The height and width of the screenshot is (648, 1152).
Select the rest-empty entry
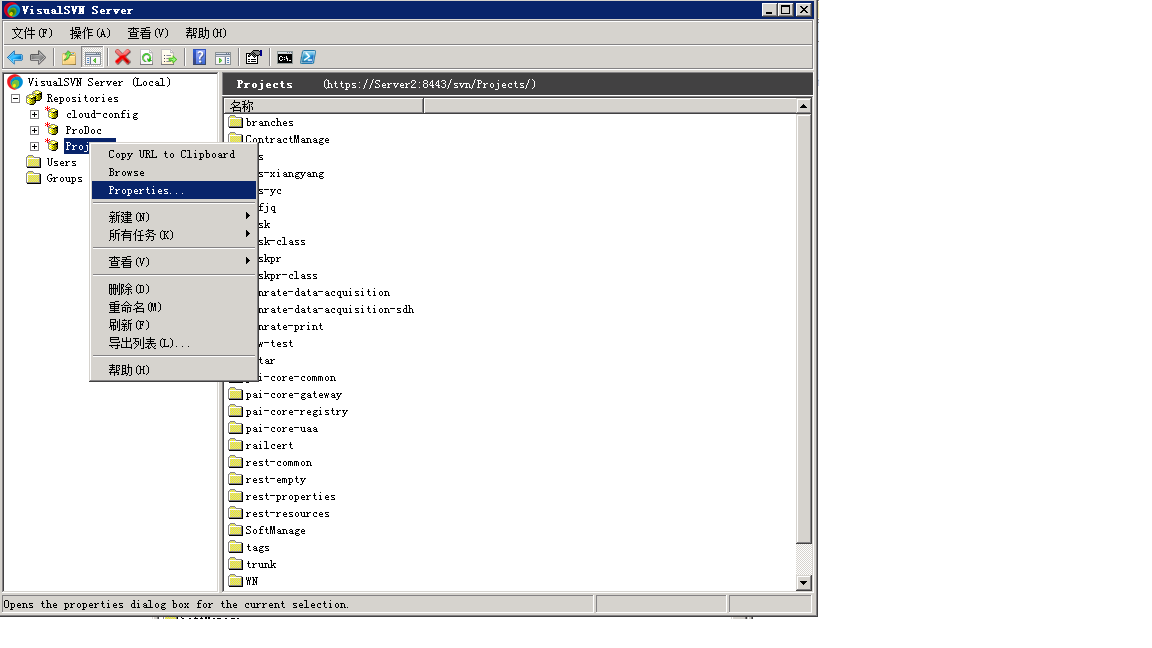(x=276, y=480)
